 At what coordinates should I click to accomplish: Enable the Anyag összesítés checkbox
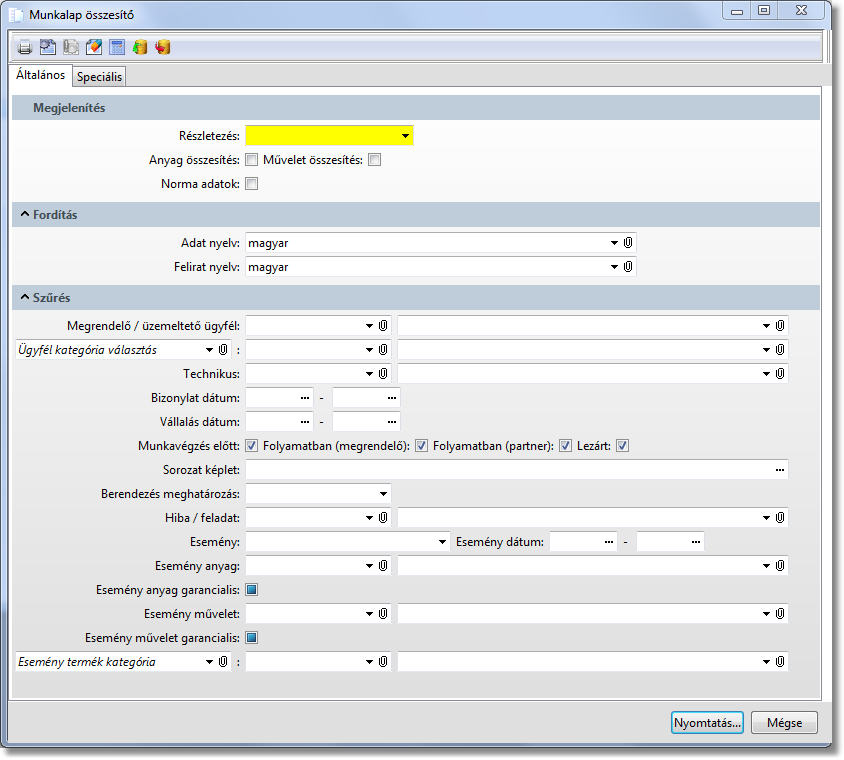252,160
